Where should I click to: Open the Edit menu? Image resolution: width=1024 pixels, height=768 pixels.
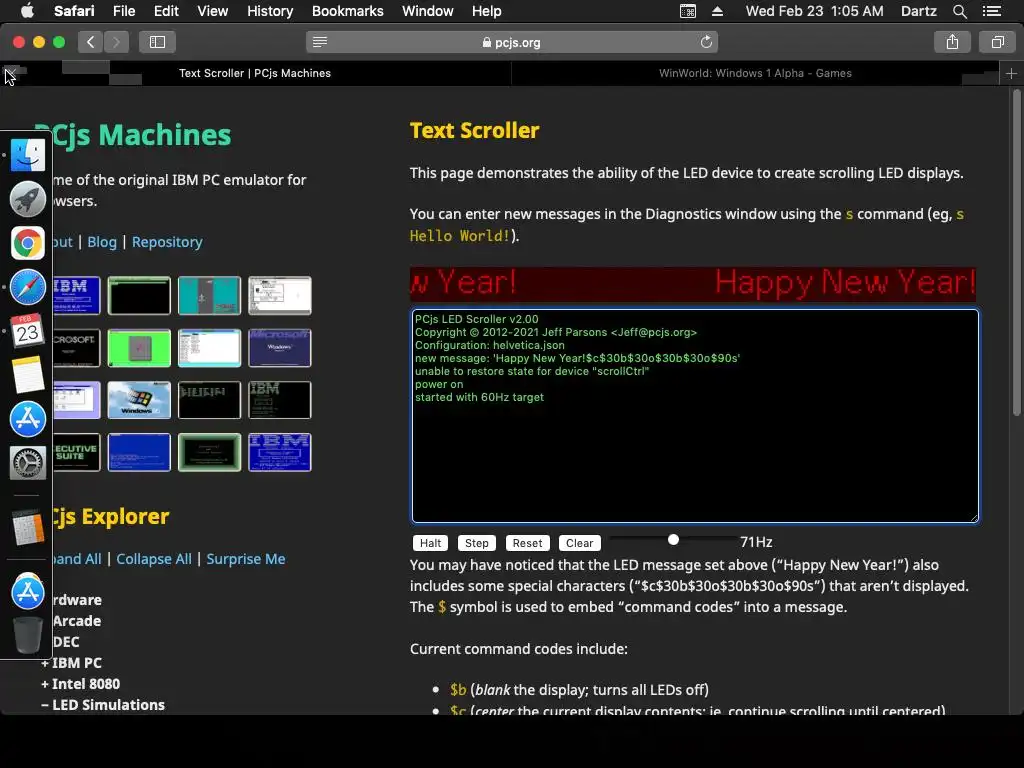pyautogui.click(x=166, y=11)
